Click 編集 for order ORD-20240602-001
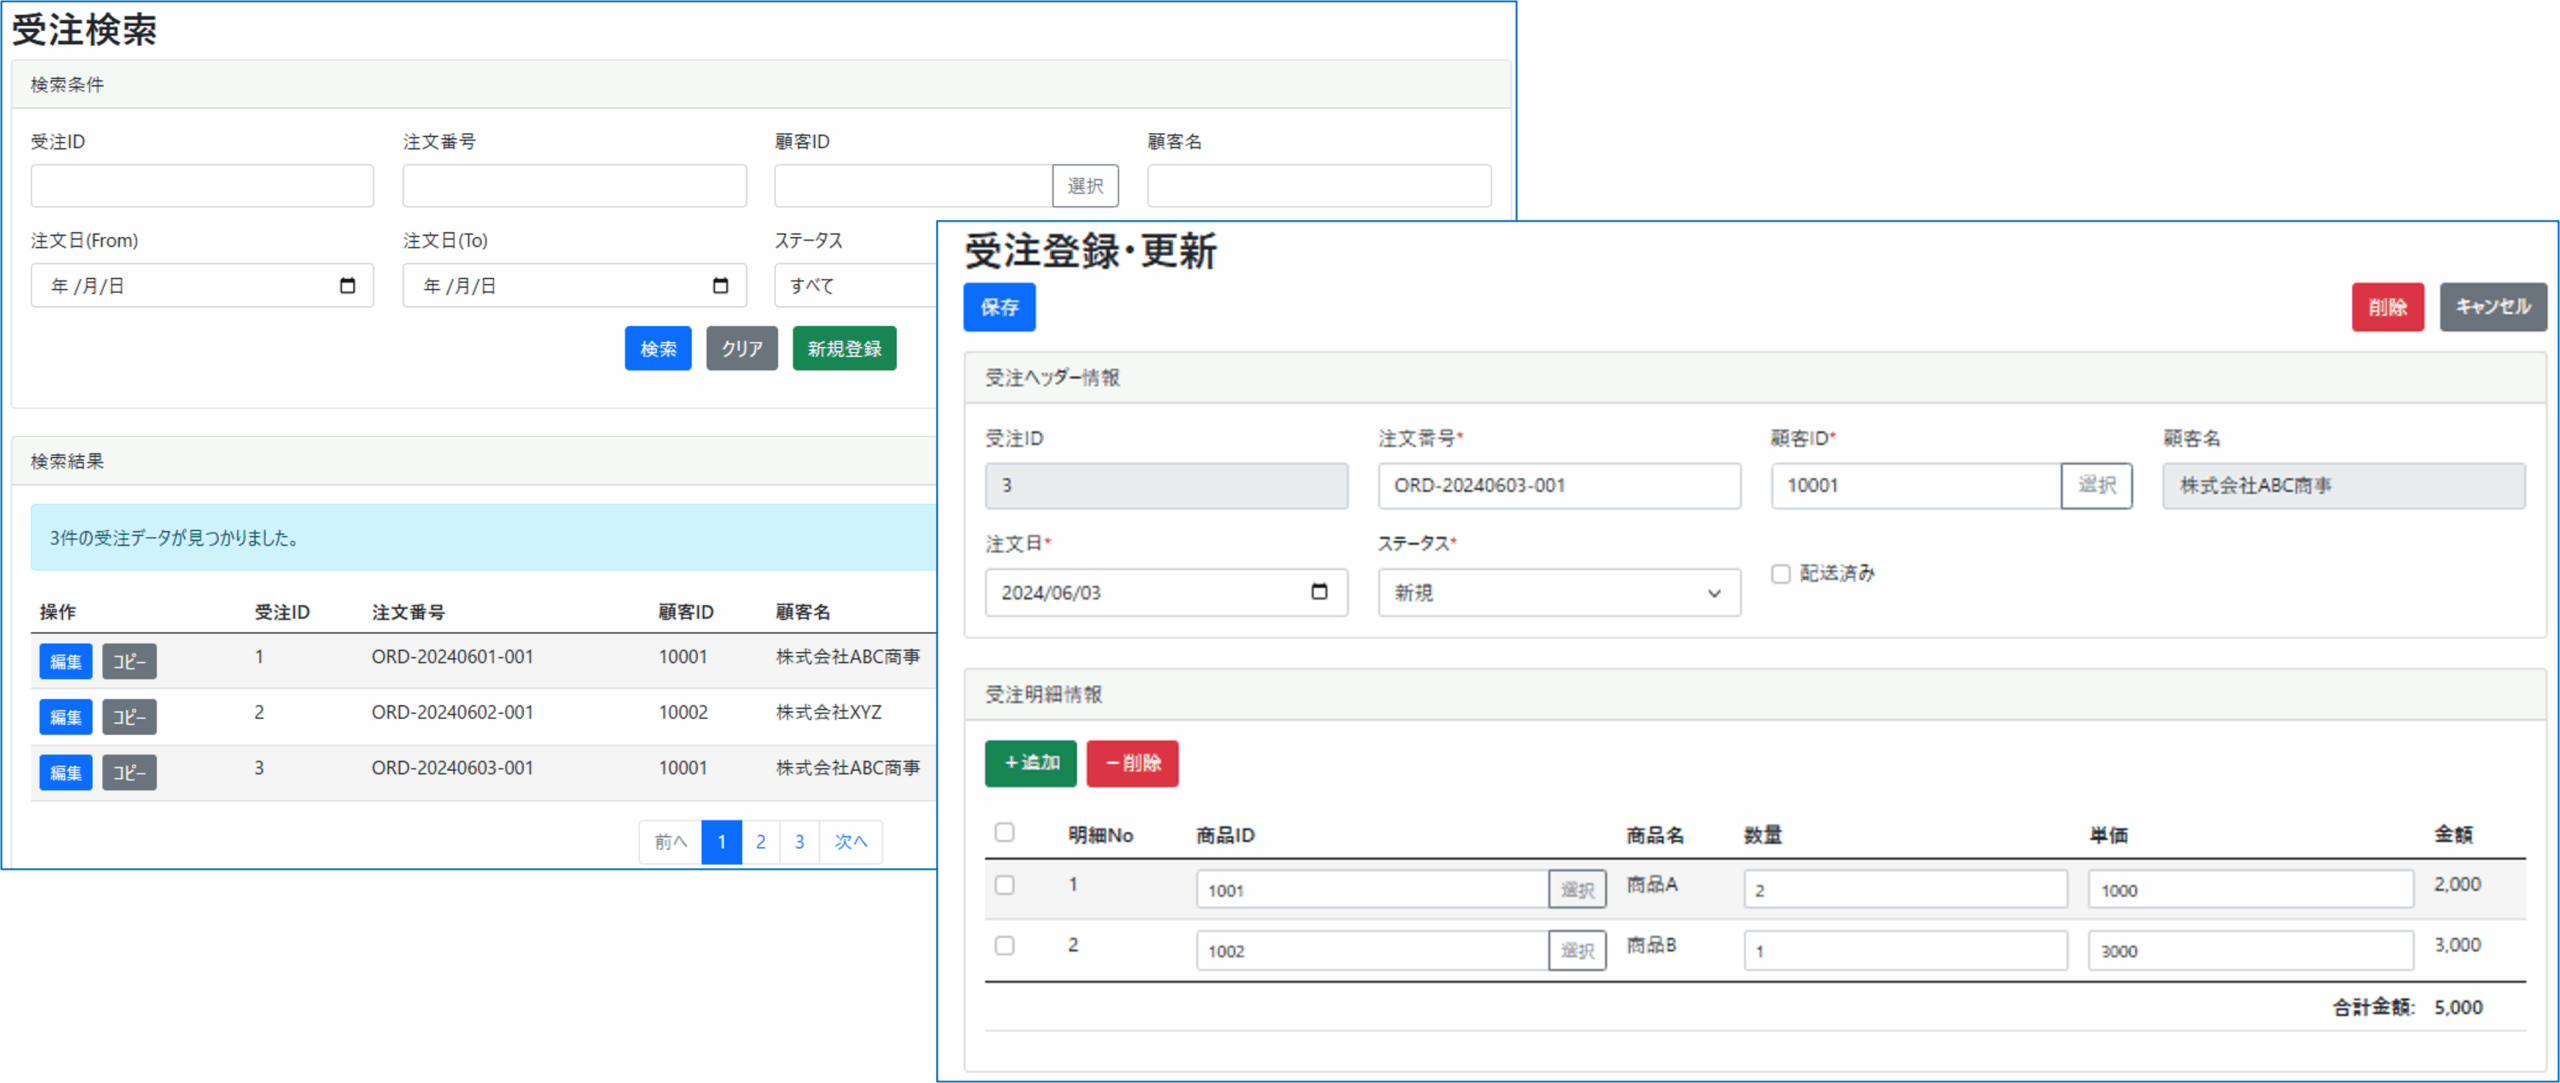This screenshot has height=1083, width=2560. coord(66,717)
